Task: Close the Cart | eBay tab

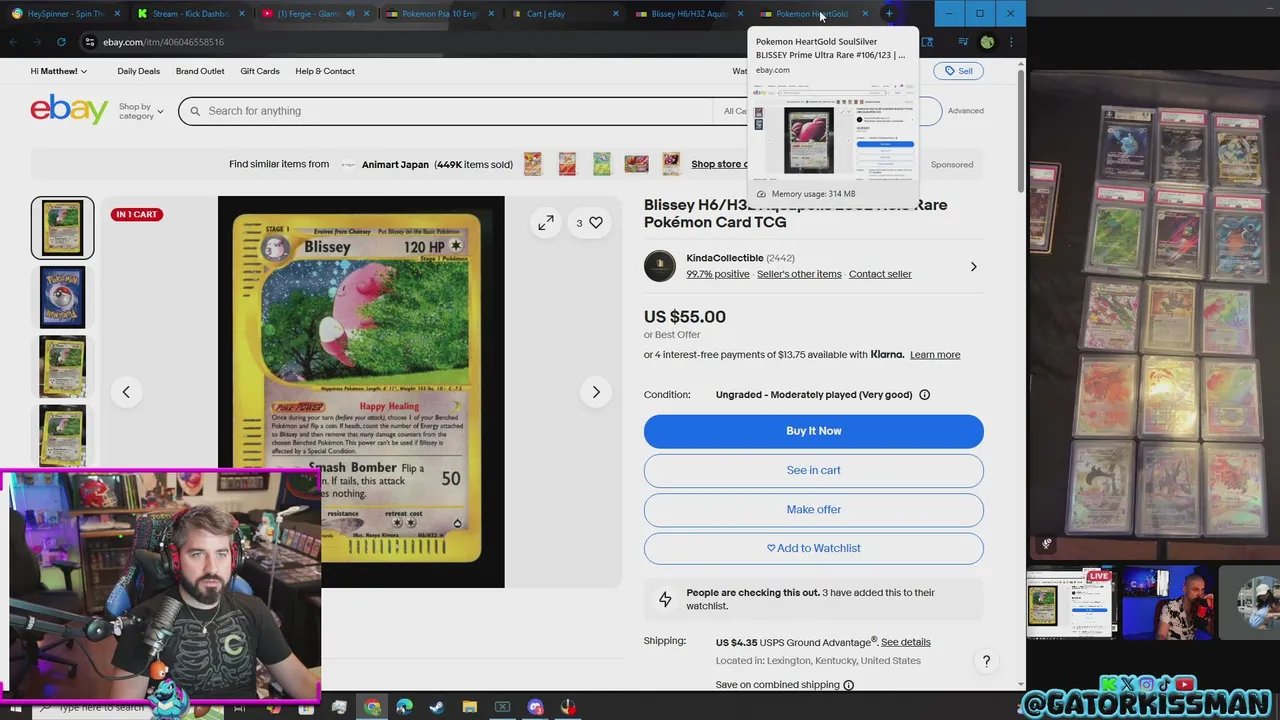Action: [615, 14]
